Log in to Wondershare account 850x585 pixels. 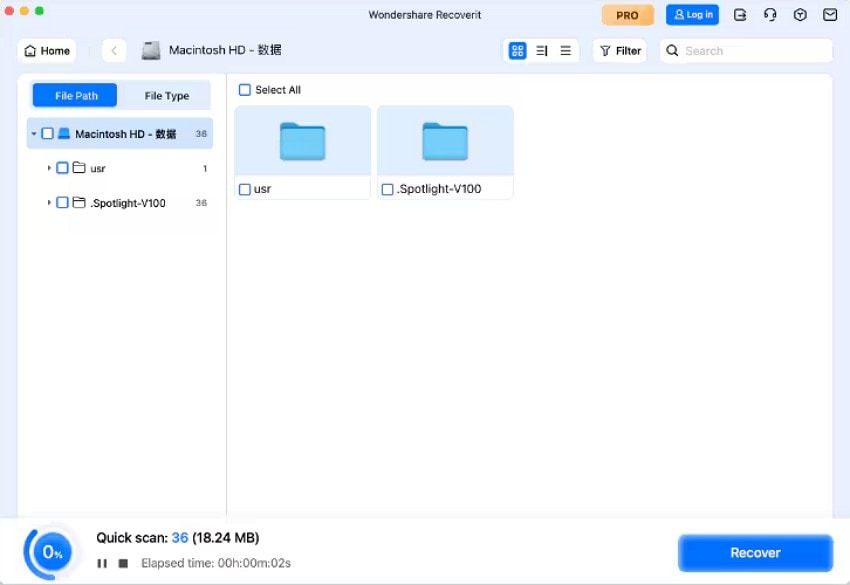point(693,15)
